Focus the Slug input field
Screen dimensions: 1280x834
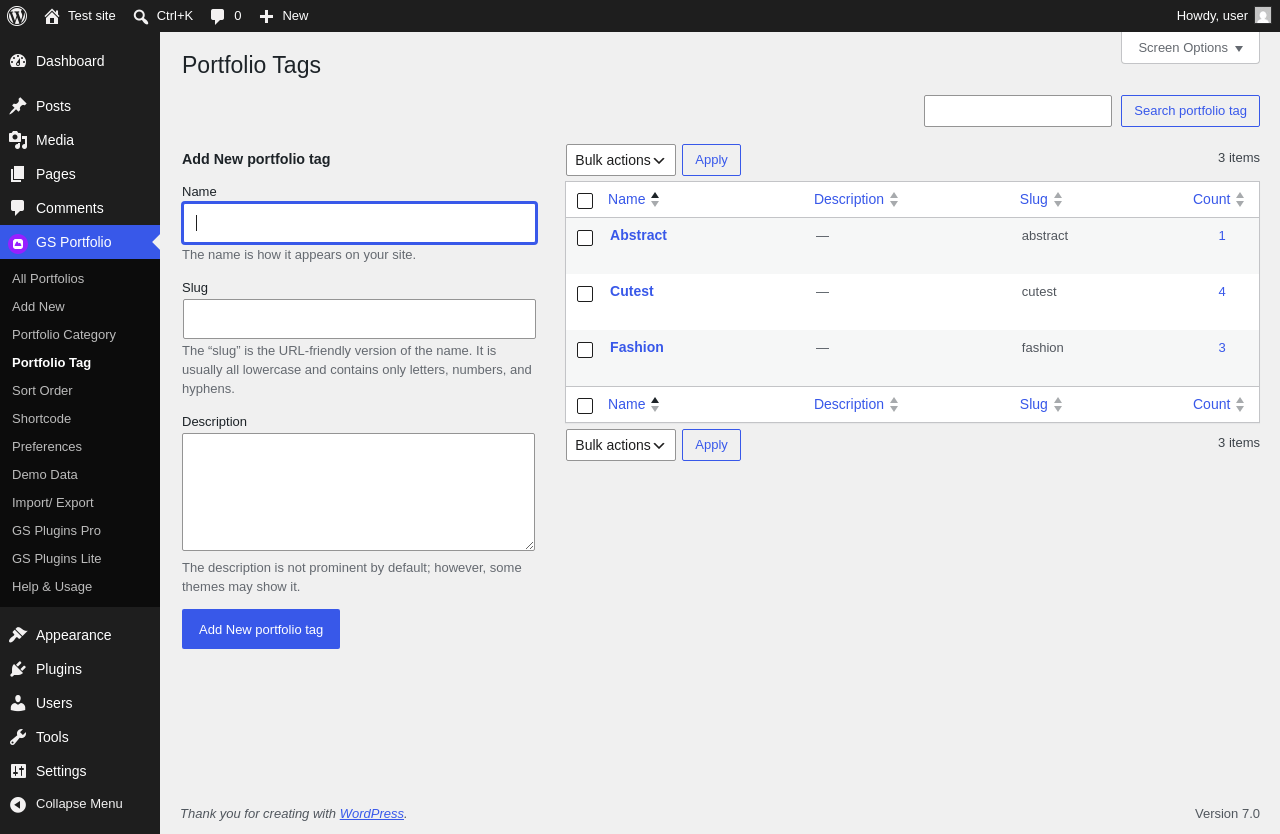coord(359,319)
